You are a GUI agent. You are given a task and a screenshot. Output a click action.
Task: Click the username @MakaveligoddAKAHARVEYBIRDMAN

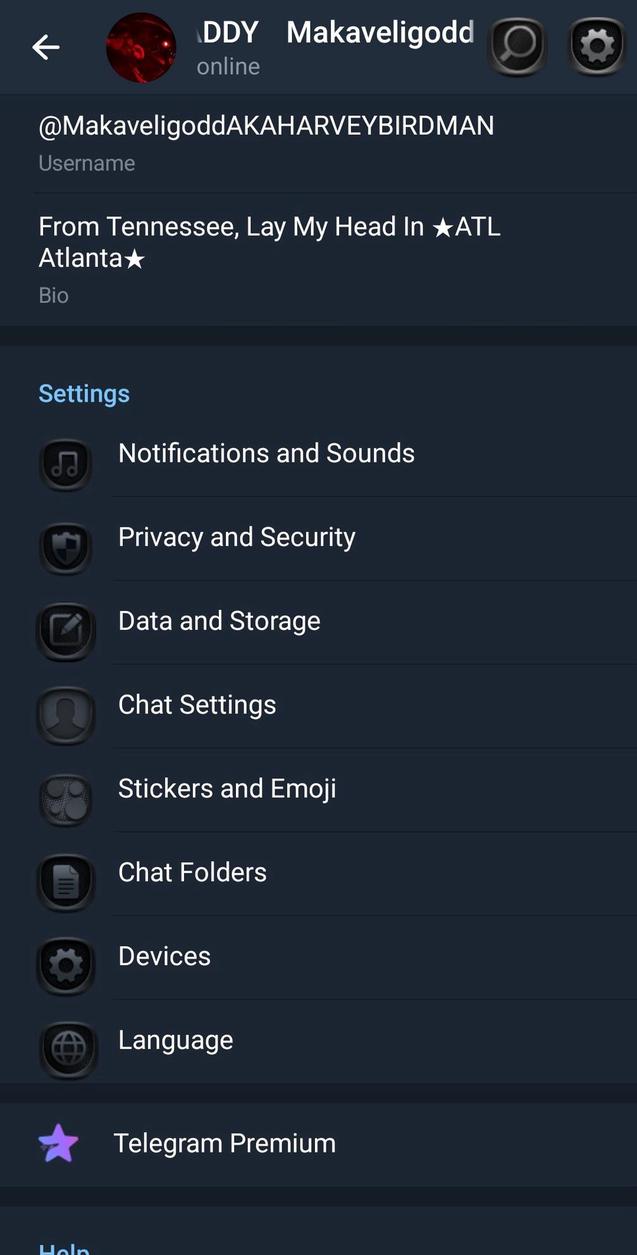point(265,125)
